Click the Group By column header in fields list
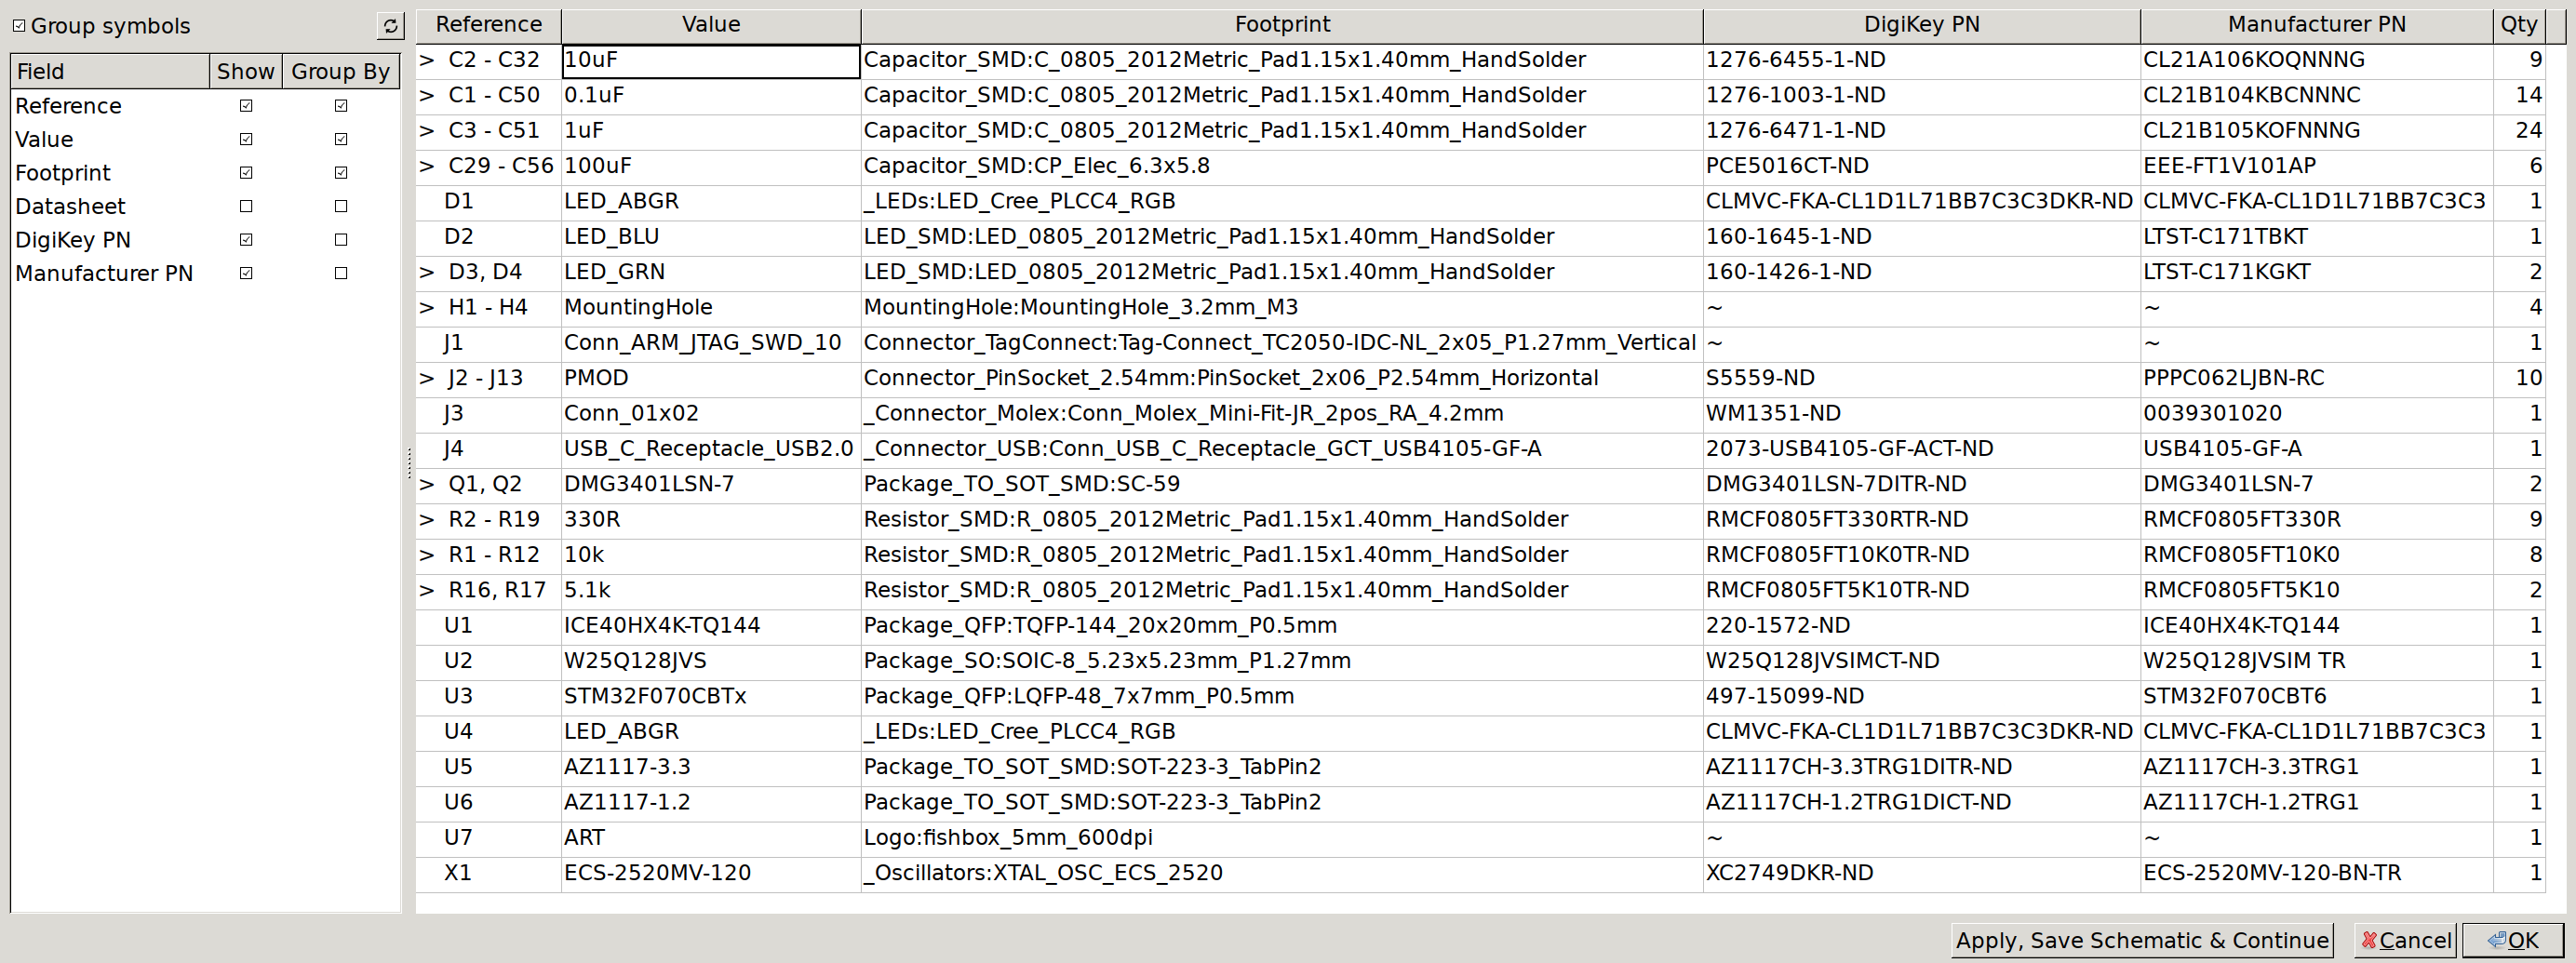 point(340,71)
